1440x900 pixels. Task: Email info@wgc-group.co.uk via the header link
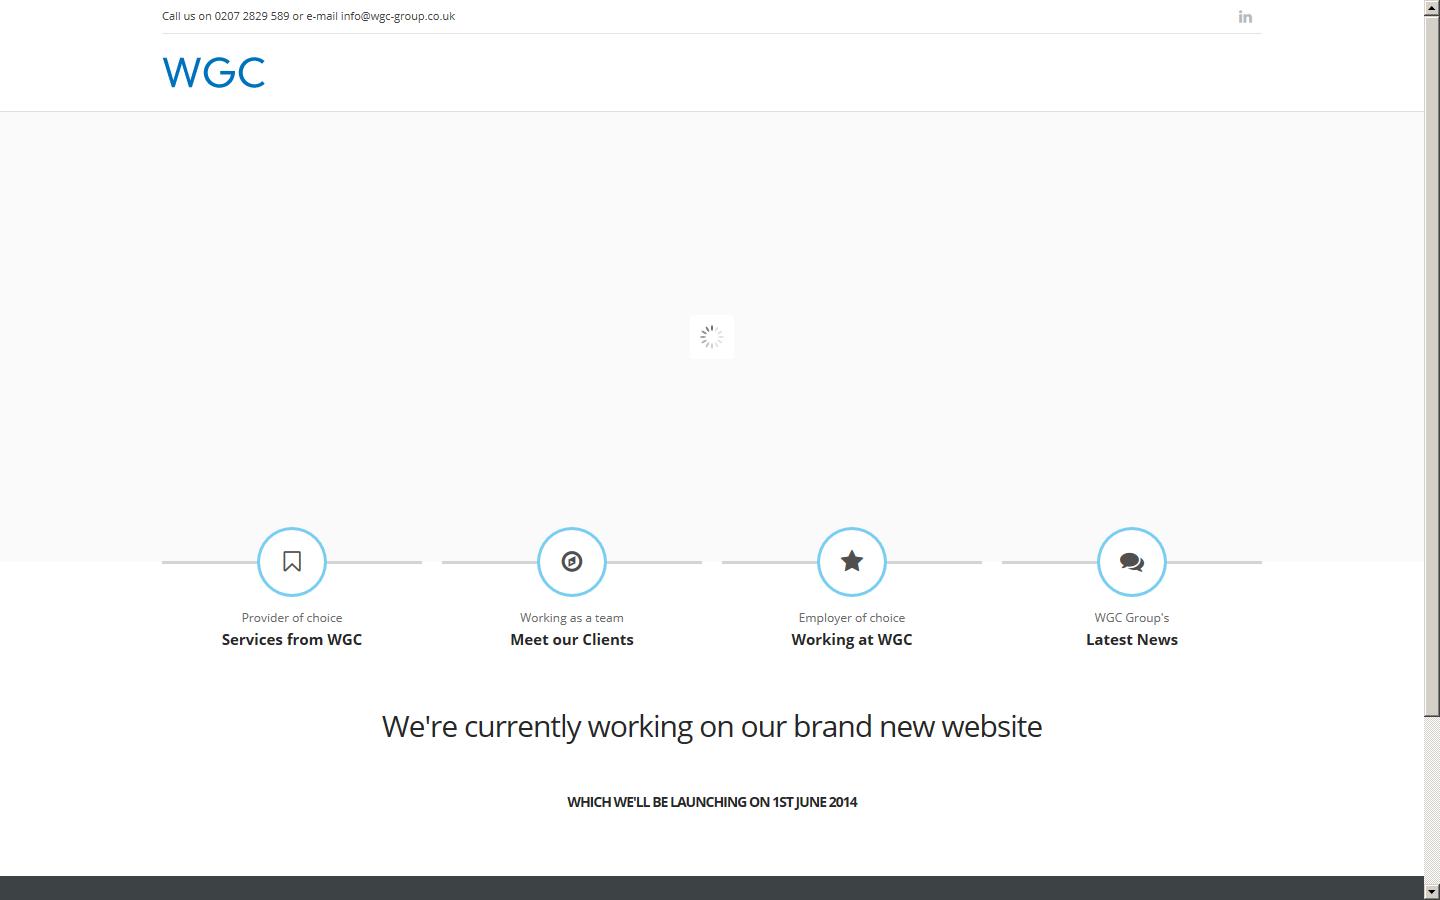tap(398, 16)
